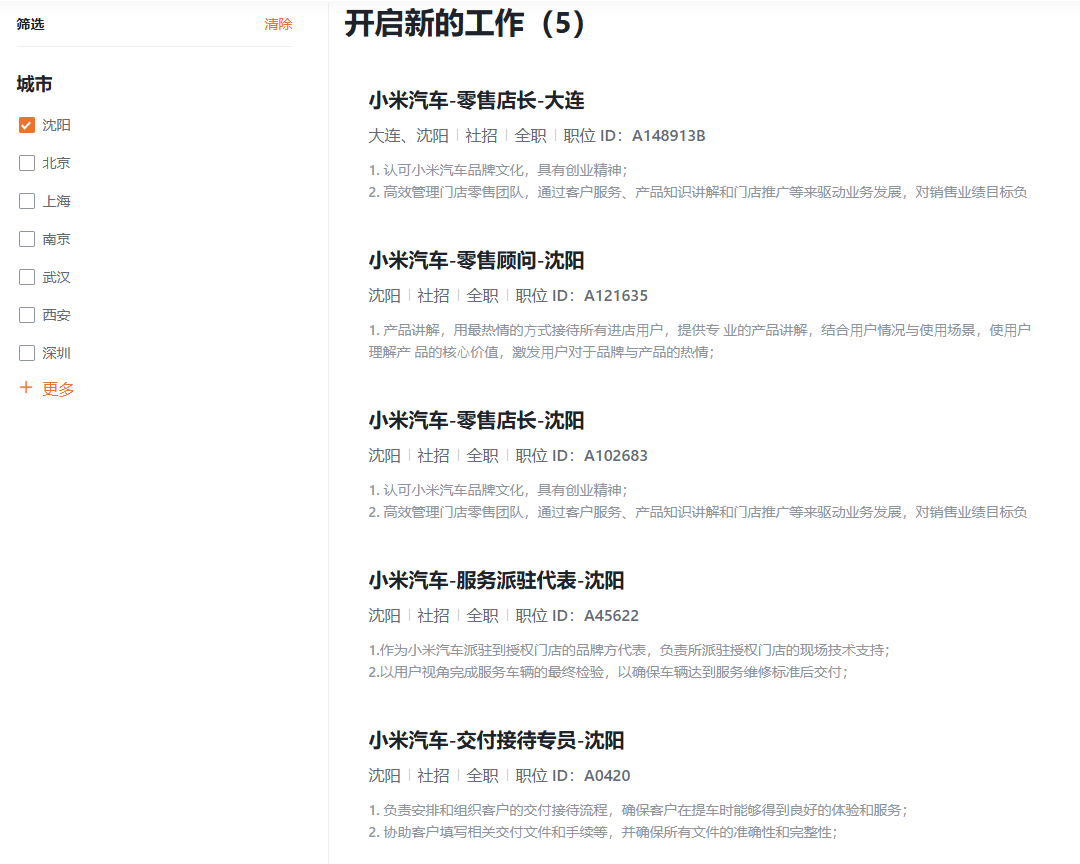Toggle the 西安 city filter
Image resolution: width=1080 pixels, height=864 pixels.
[x=27, y=315]
